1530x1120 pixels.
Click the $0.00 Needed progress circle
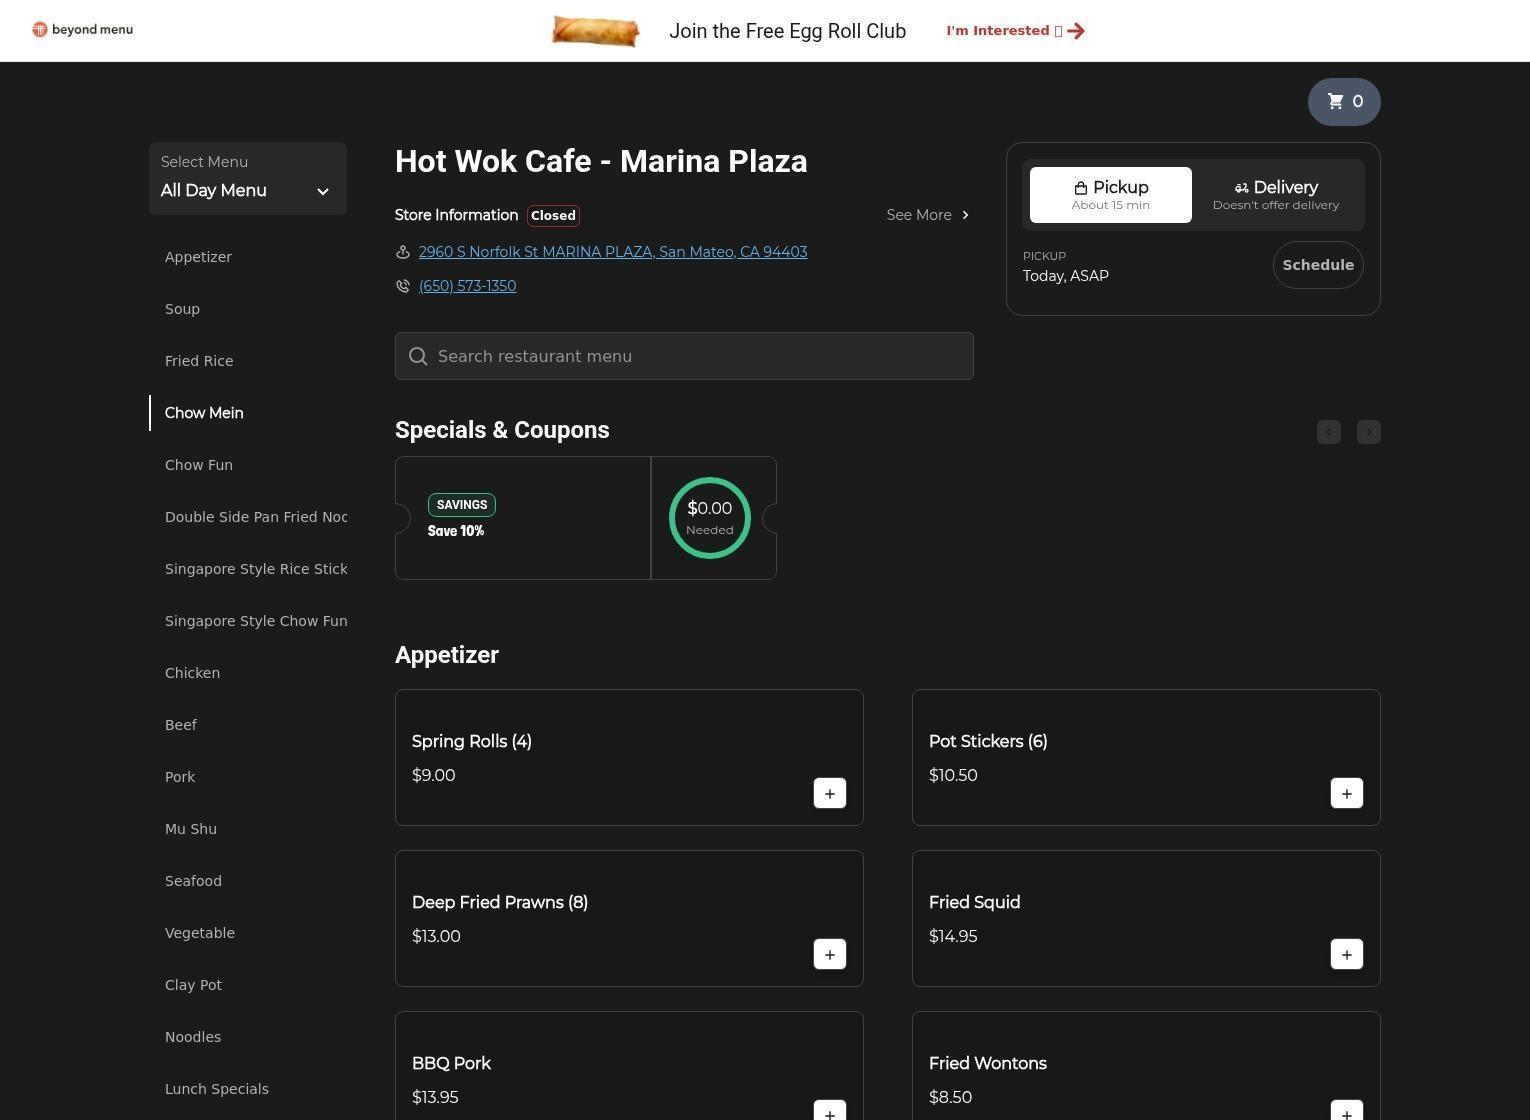(709, 518)
